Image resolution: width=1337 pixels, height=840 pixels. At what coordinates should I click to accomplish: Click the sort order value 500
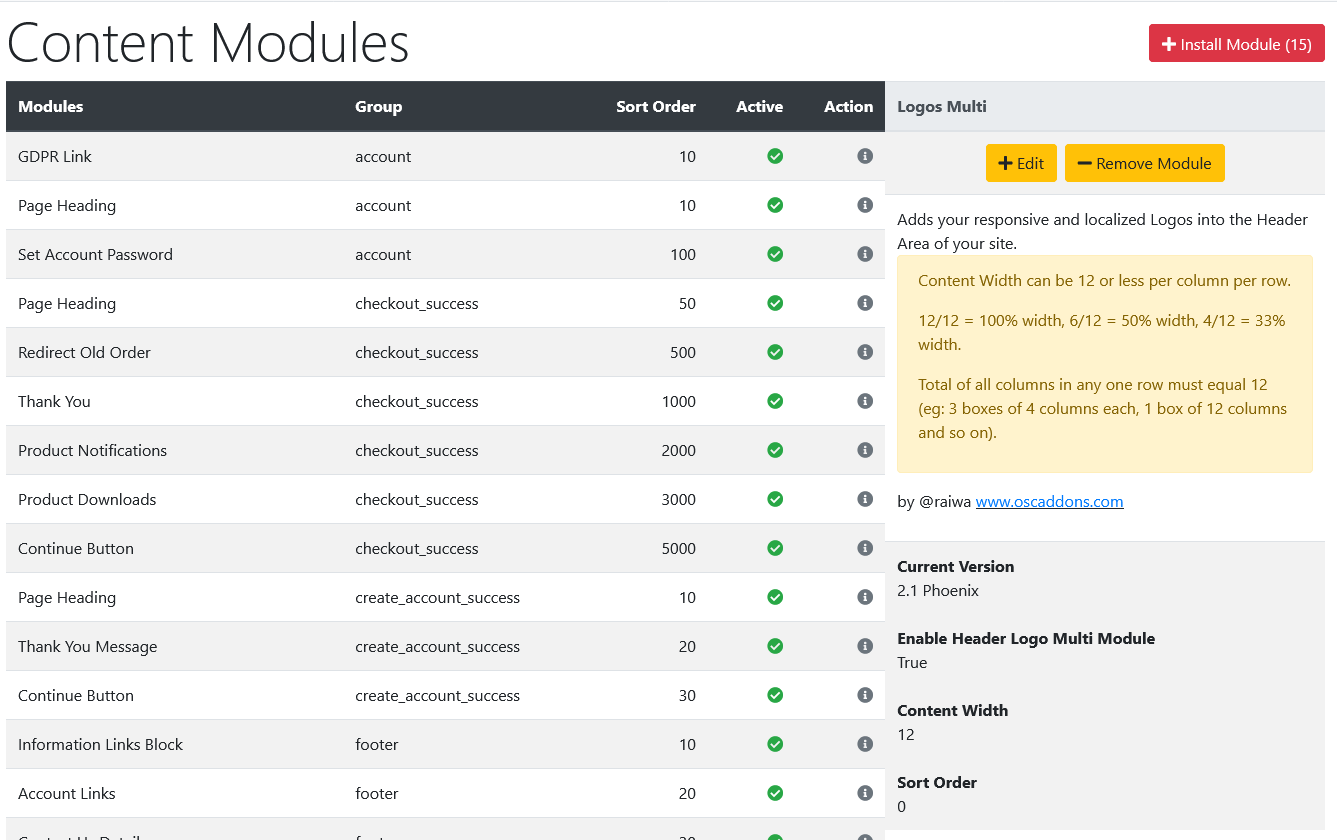click(683, 352)
